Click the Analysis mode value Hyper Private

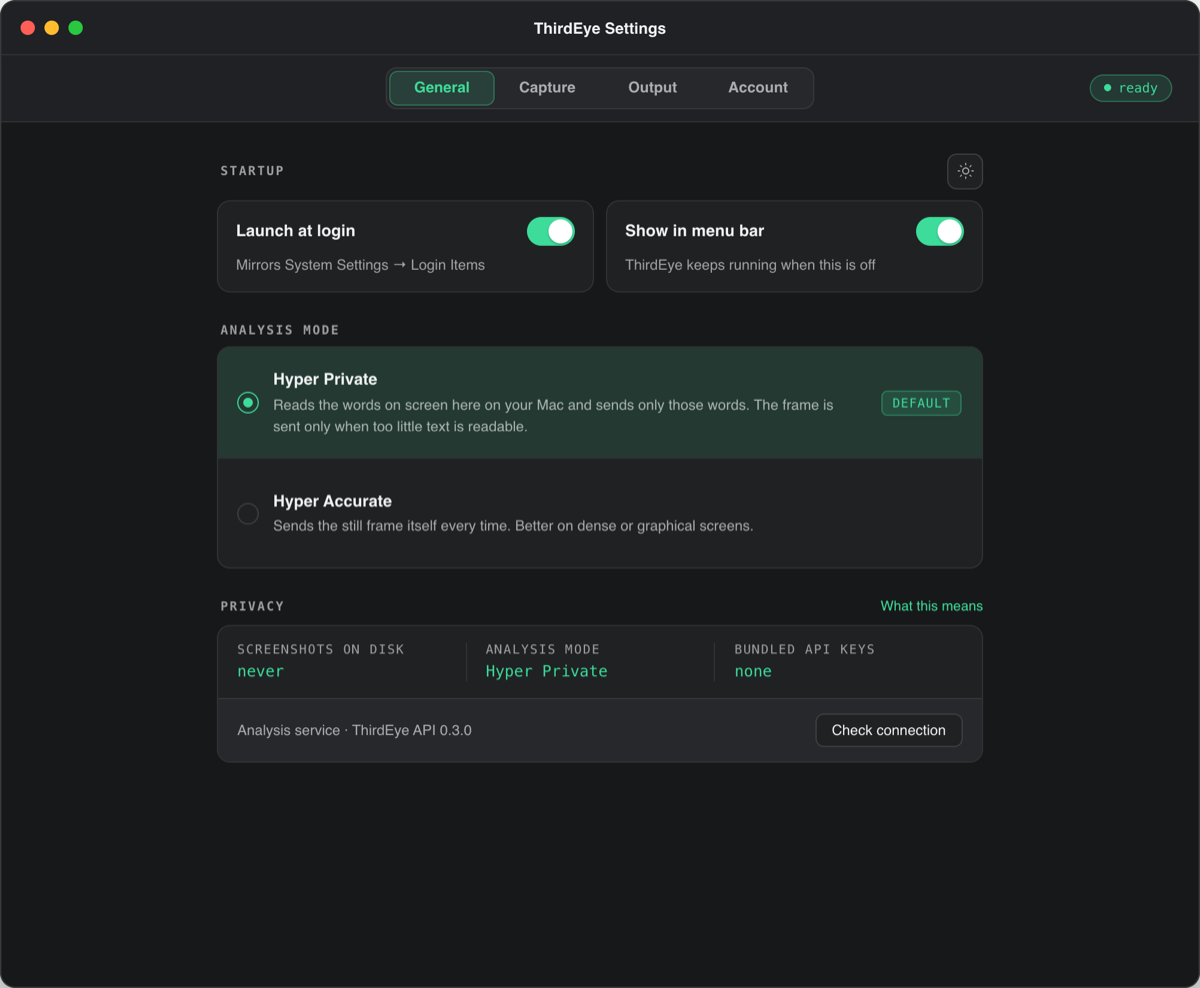point(547,671)
